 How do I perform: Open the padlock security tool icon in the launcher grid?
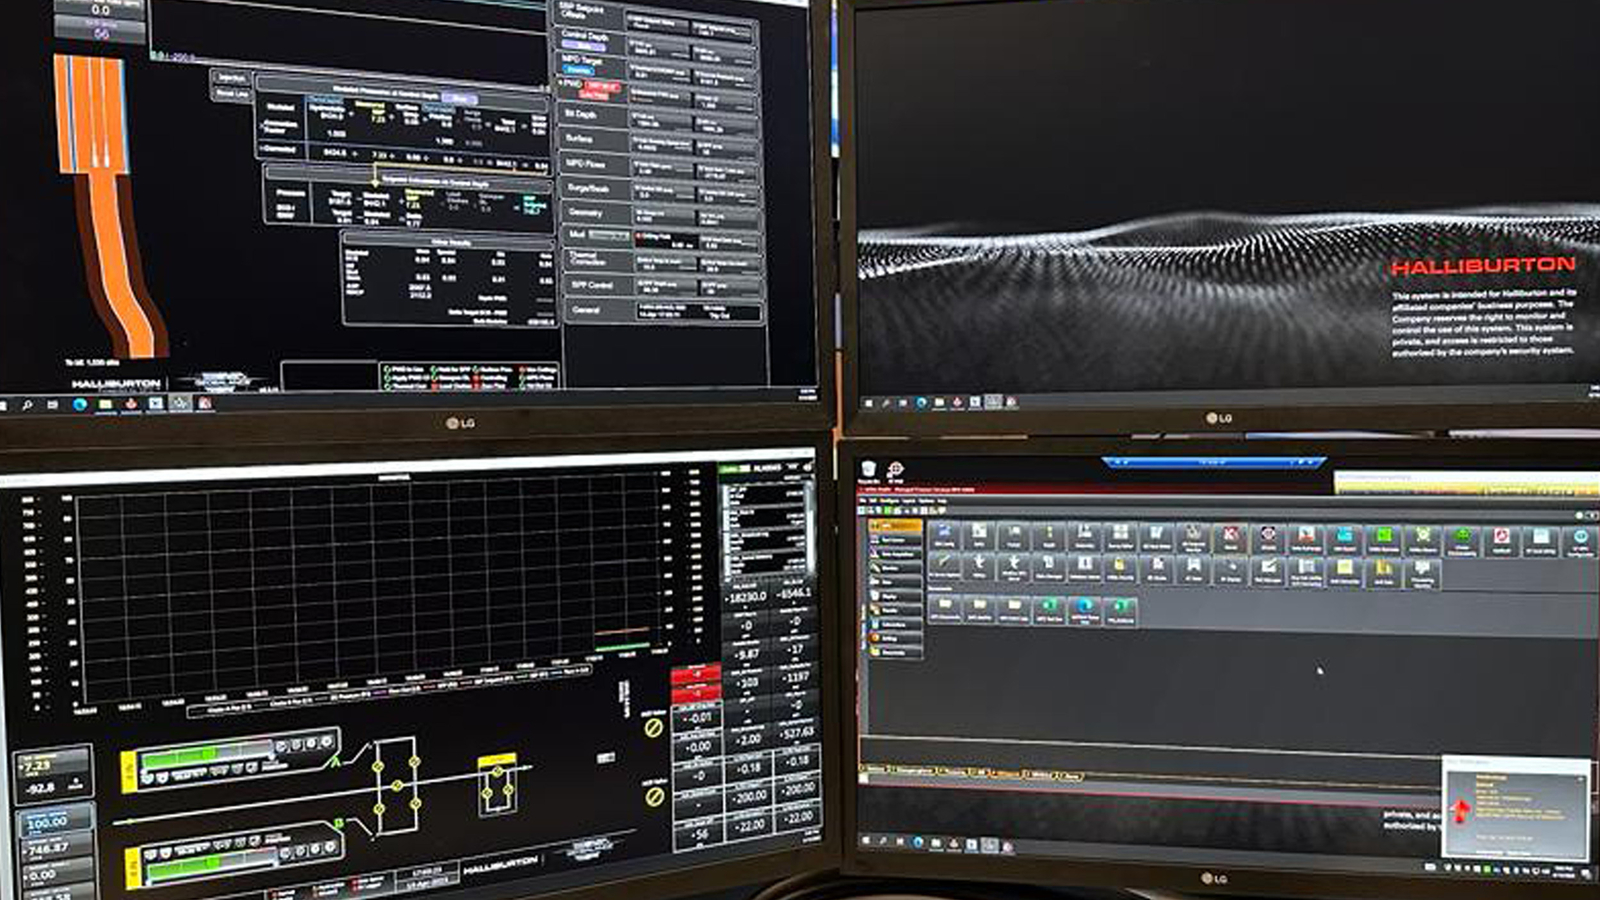click(1117, 566)
